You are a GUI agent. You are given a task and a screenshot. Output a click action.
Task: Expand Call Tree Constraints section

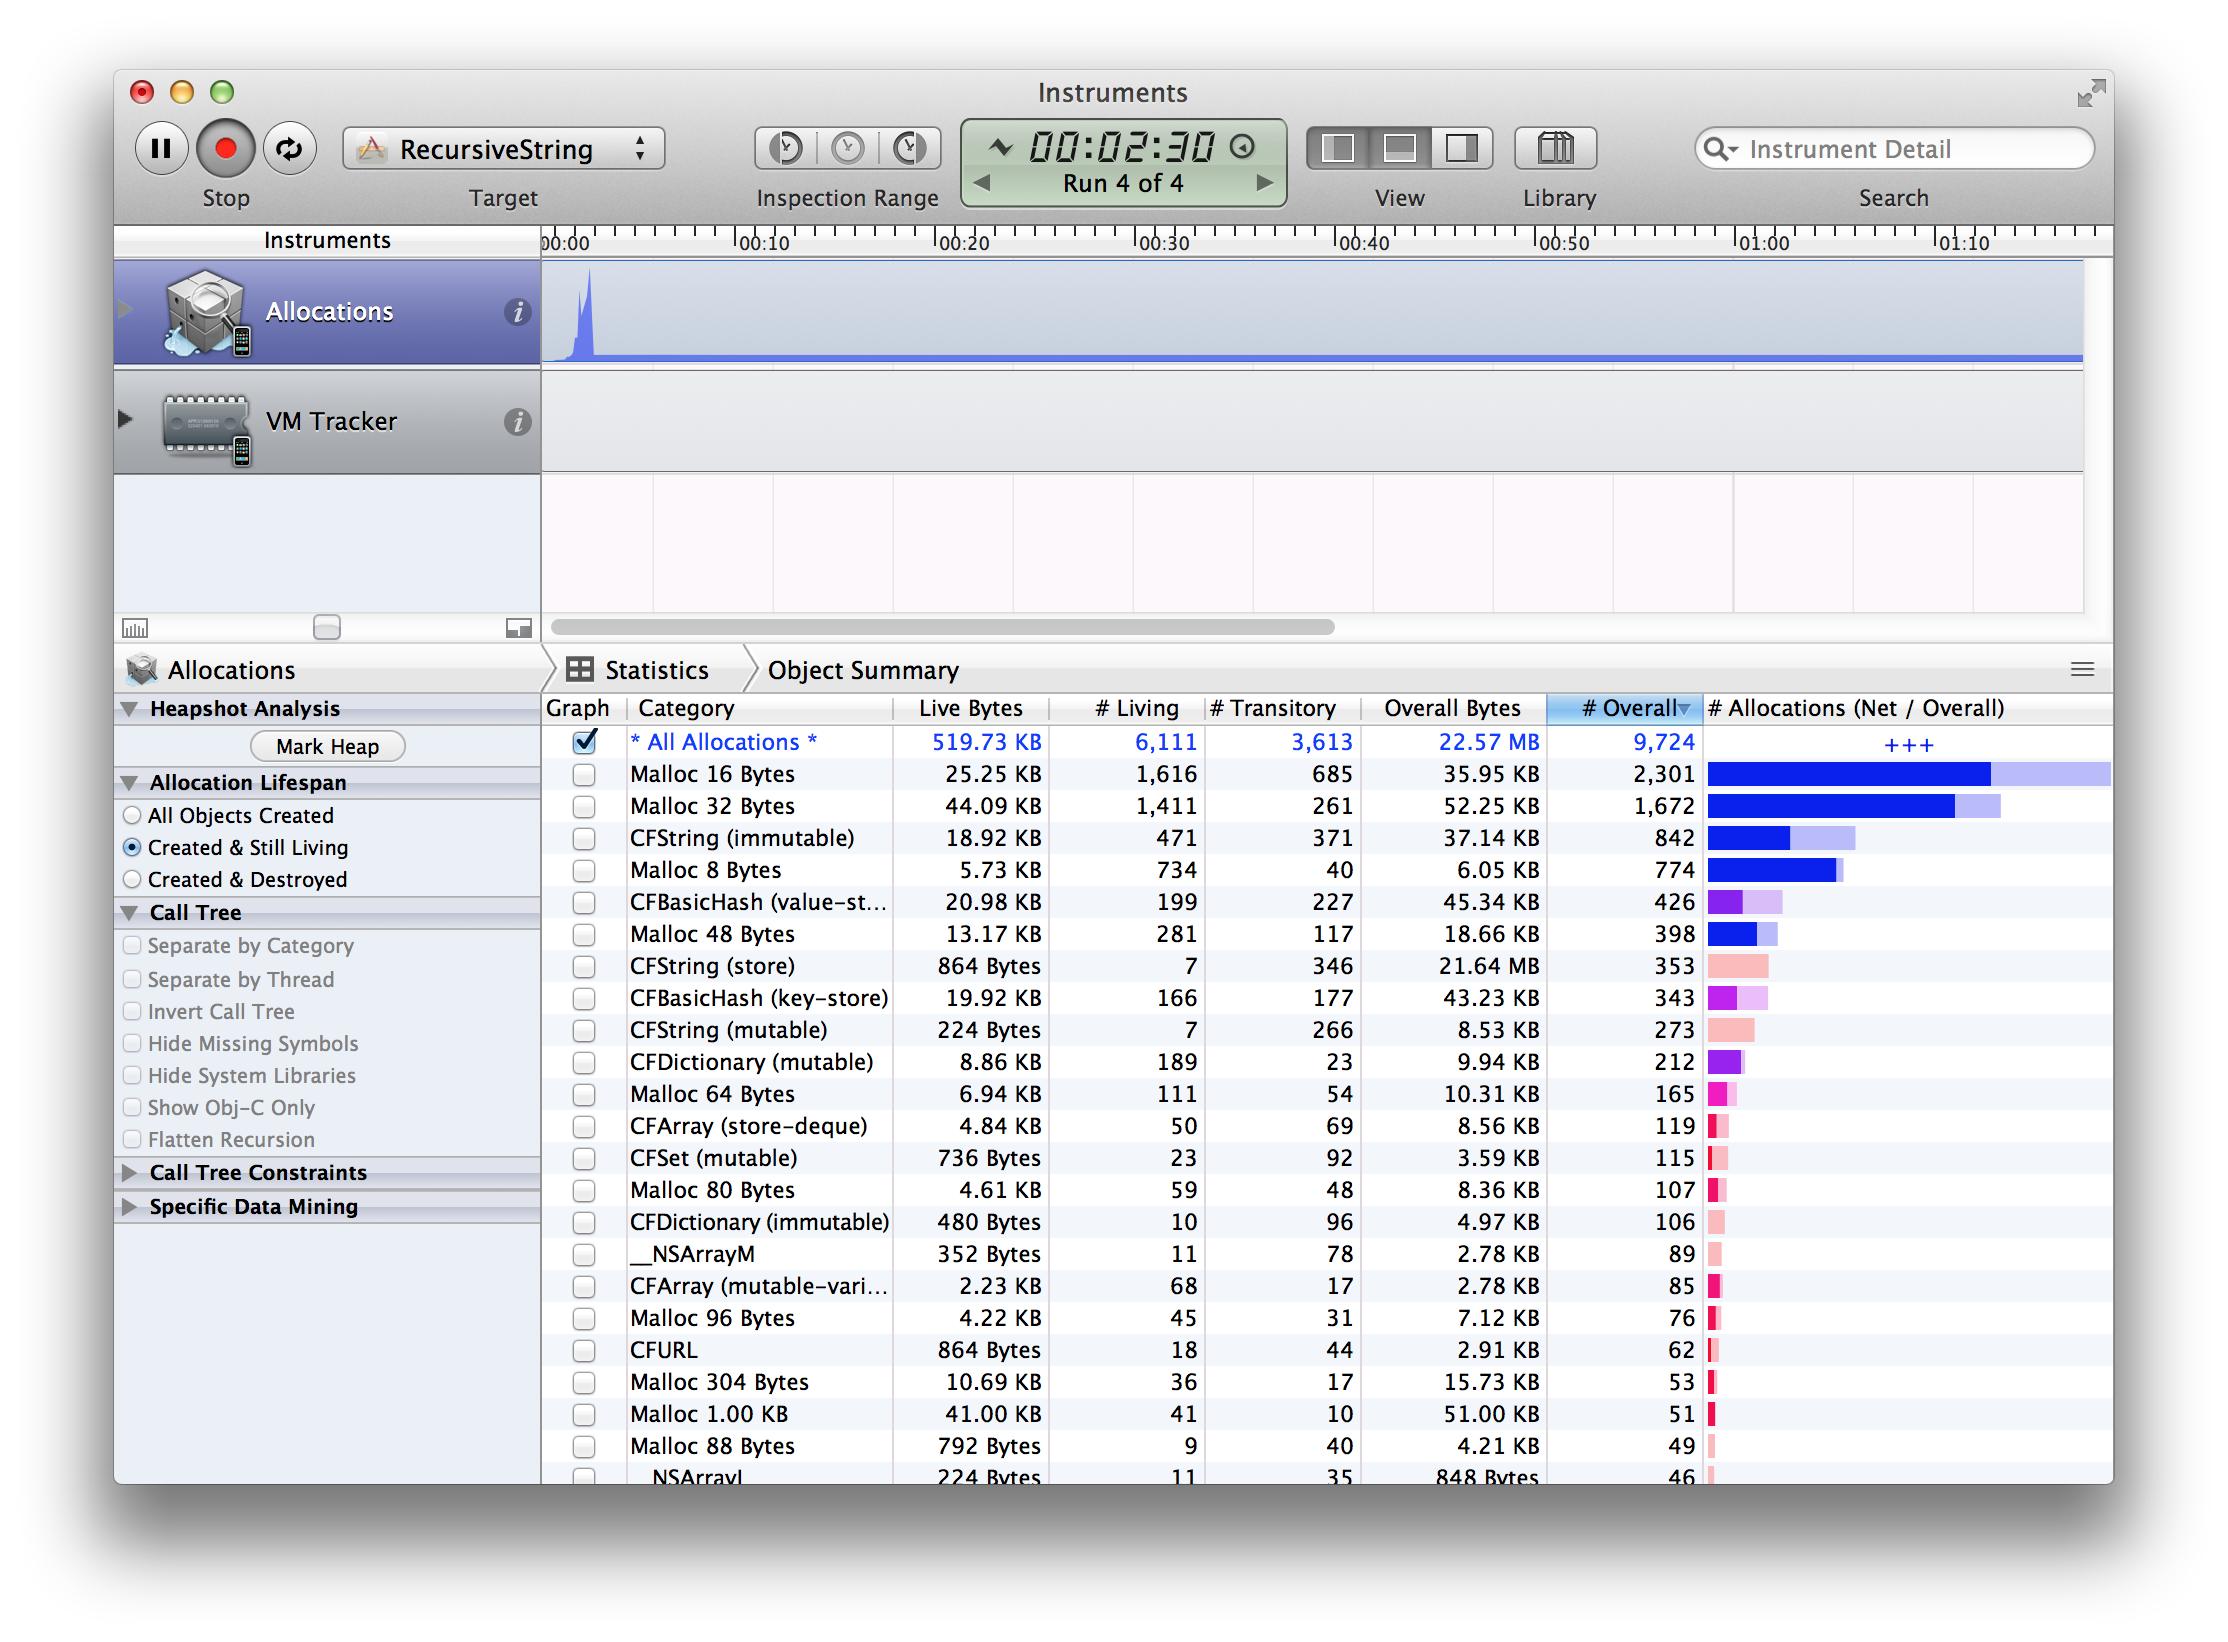[129, 1172]
